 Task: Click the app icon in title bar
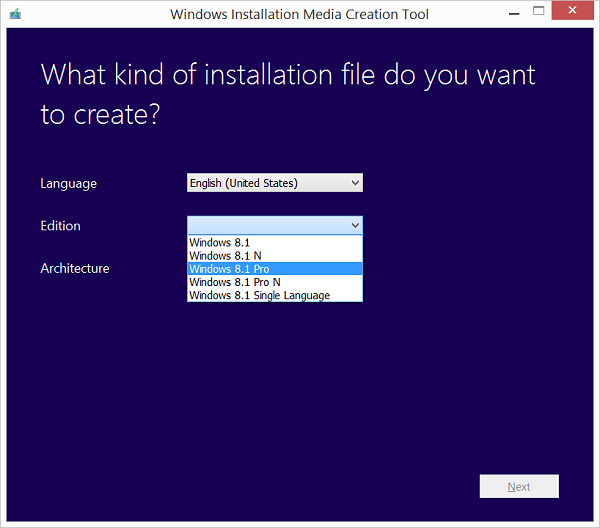pyautogui.click(x=15, y=14)
